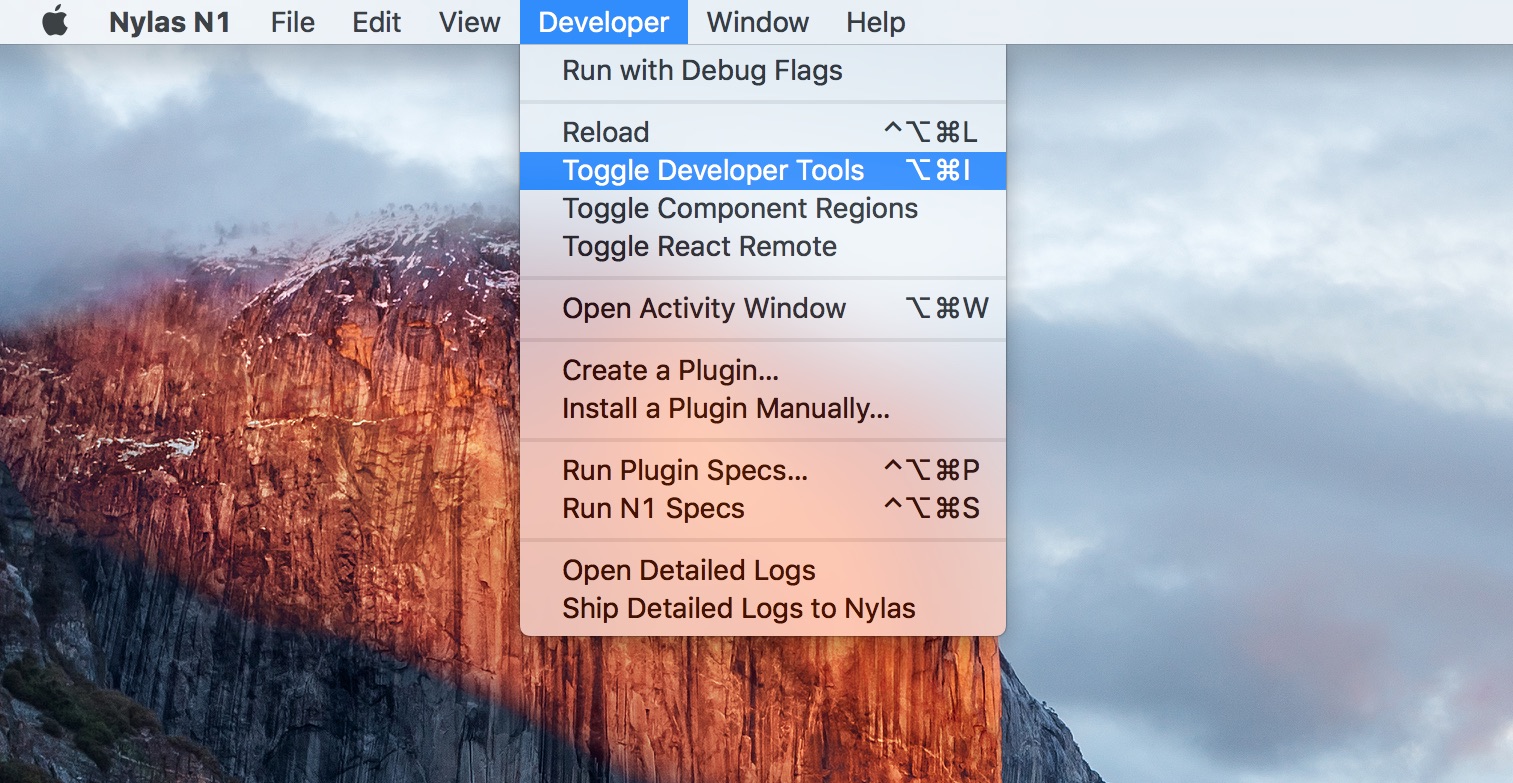Choose Toggle React Remote

(763, 246)
